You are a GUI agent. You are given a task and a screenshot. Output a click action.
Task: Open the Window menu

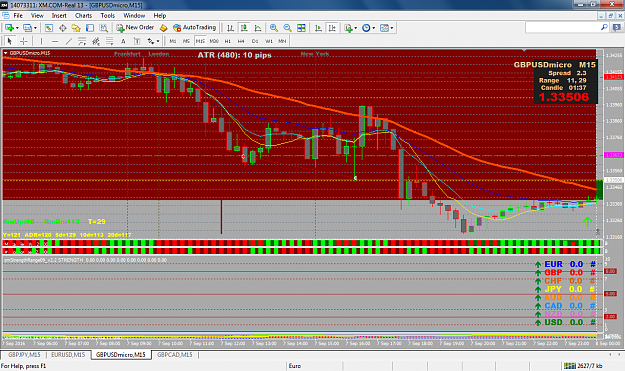coord(134,16)
